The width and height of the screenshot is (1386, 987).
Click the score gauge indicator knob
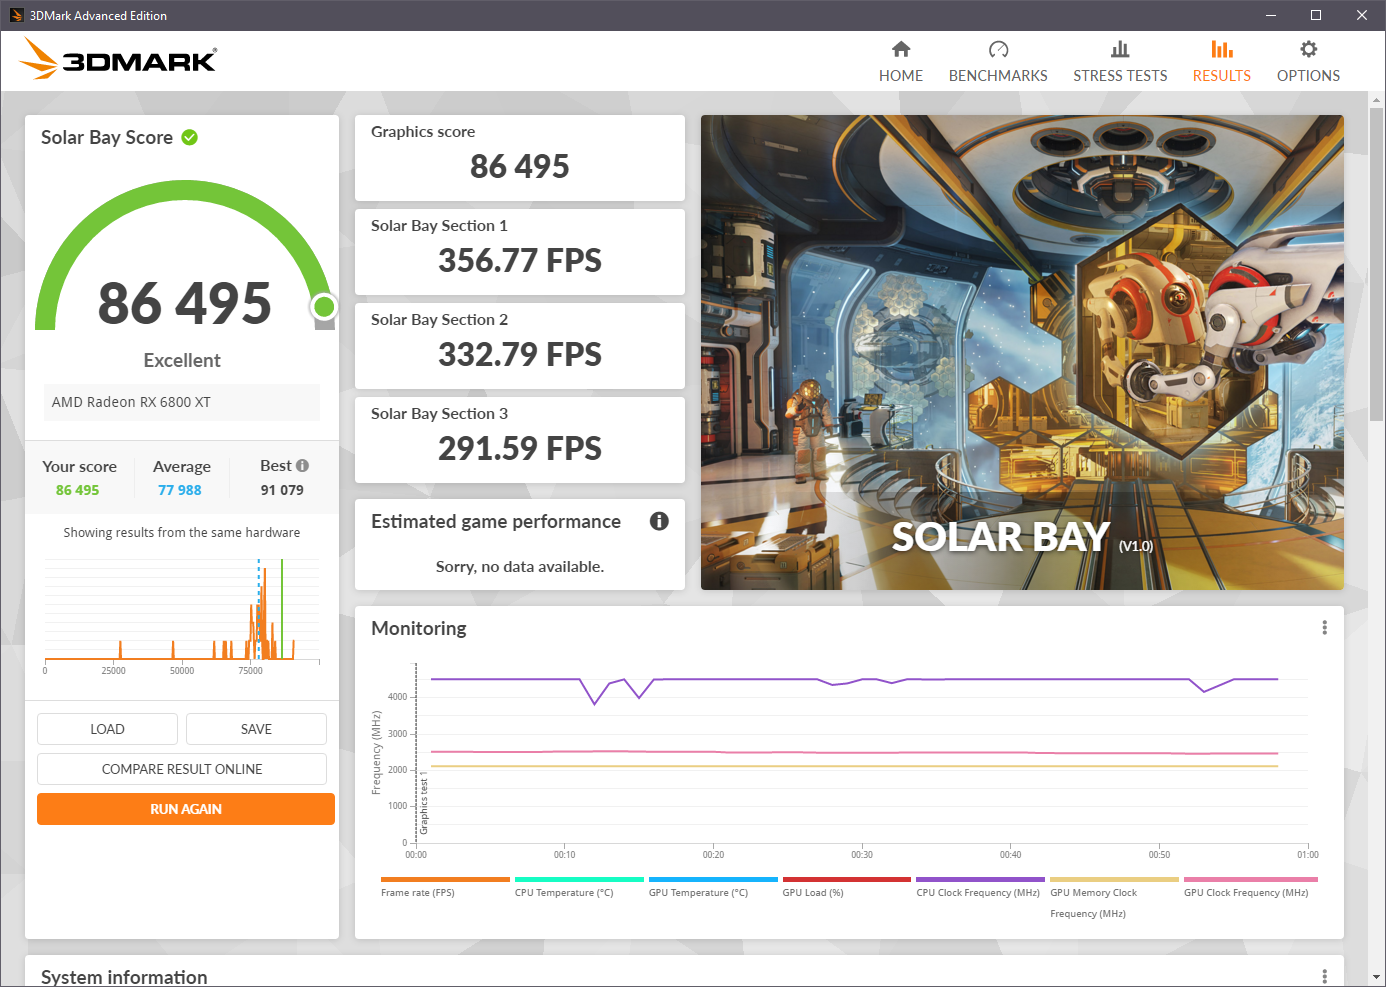coord(323,307)
